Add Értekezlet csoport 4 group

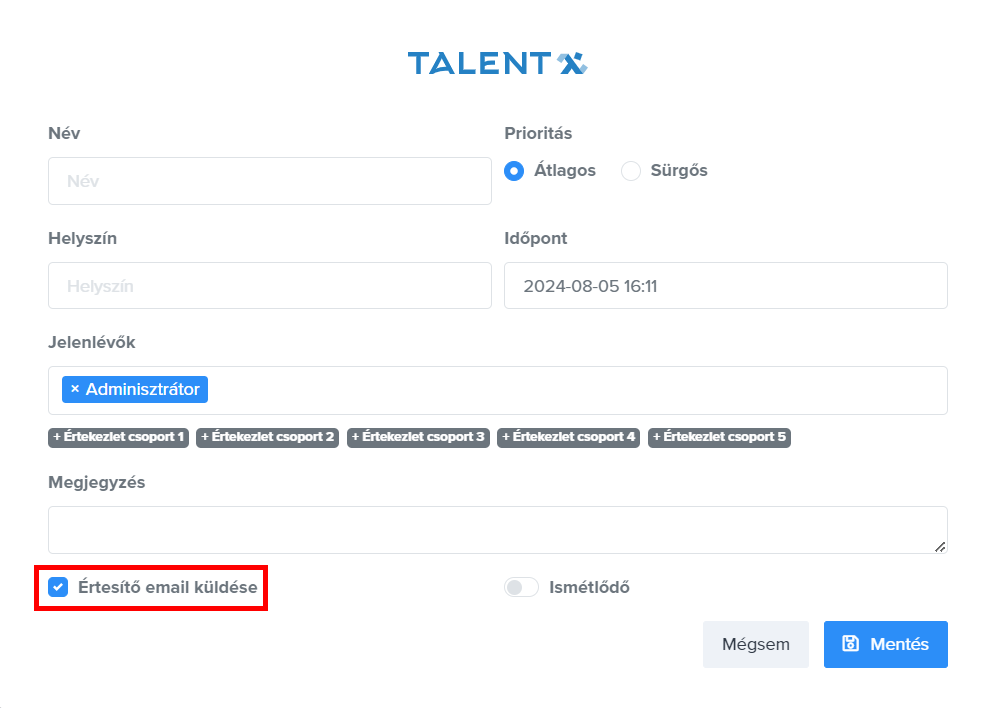(x=568, y=437)
